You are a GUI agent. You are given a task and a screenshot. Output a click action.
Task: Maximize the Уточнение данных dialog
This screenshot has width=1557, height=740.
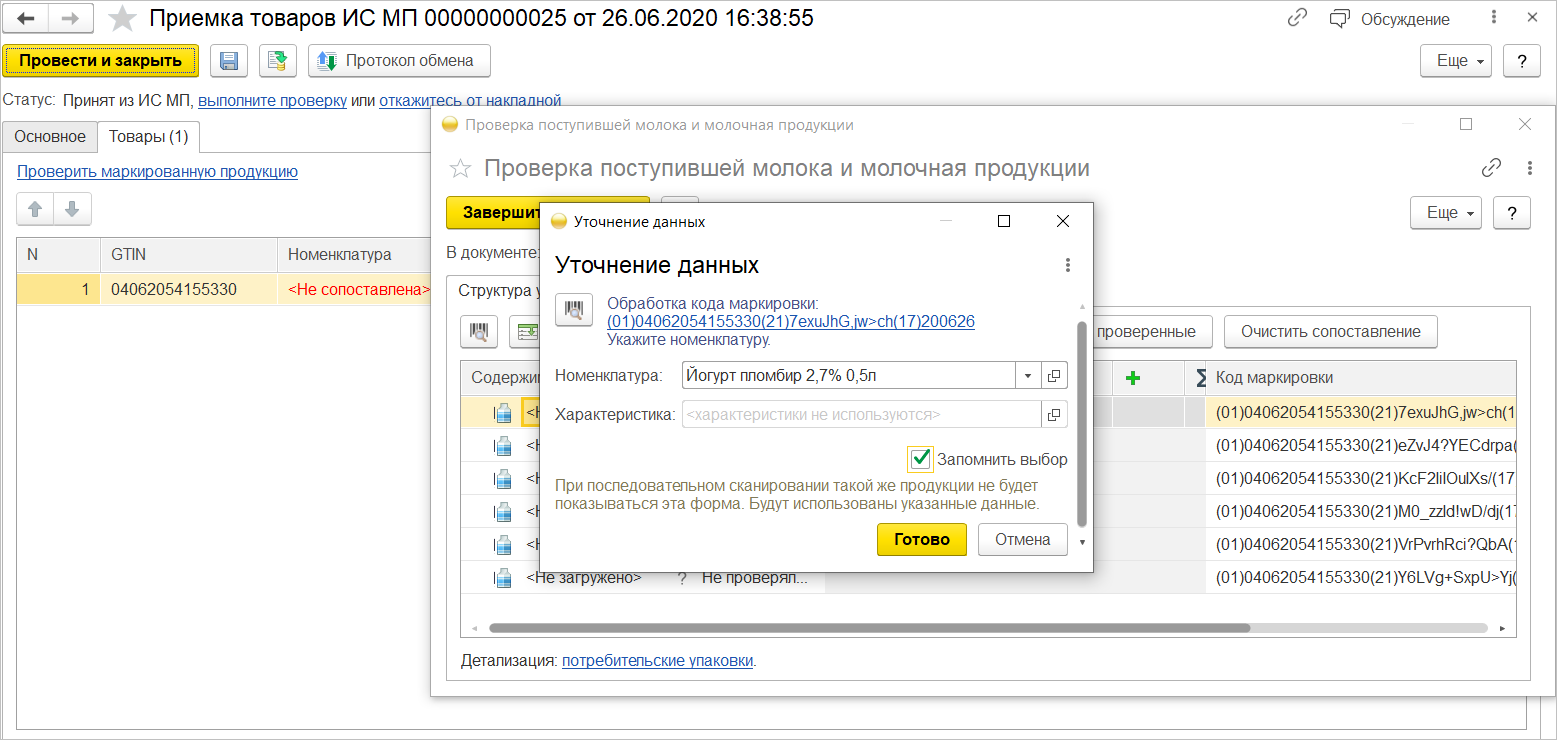point(1004,221)
